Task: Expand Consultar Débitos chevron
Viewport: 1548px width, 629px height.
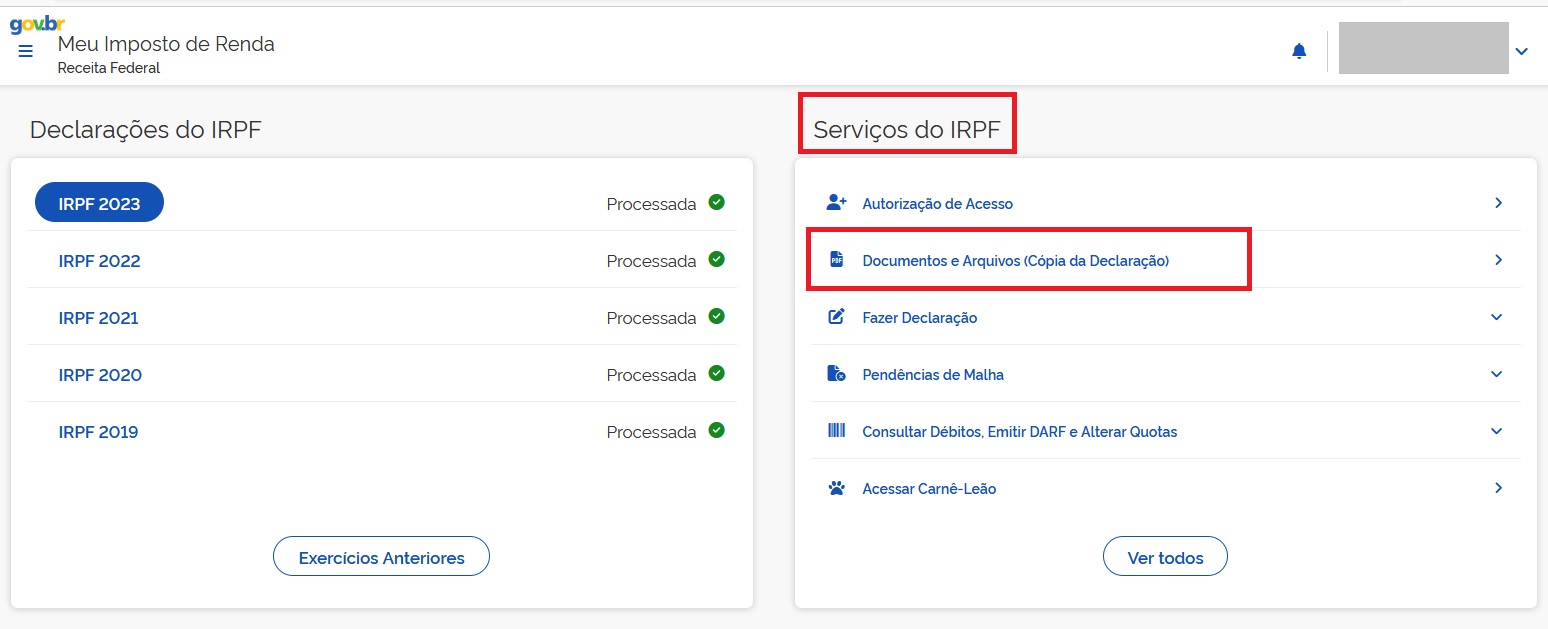Action: click(x=1497, y=431)
